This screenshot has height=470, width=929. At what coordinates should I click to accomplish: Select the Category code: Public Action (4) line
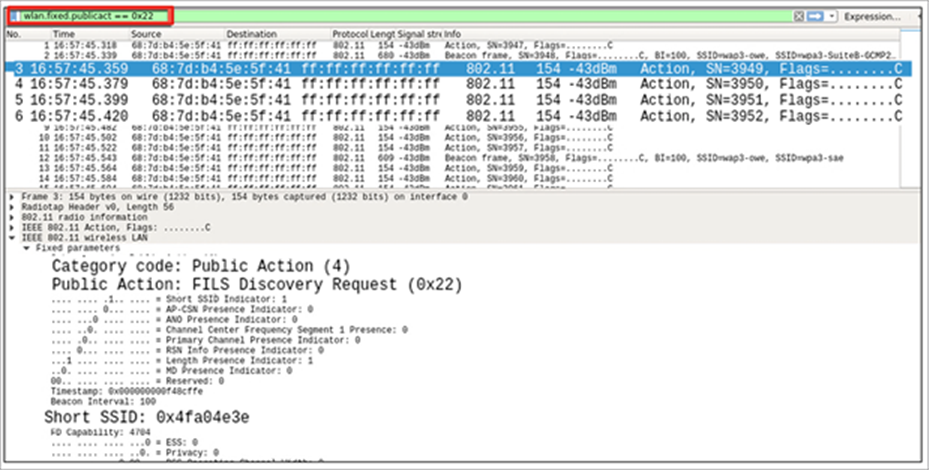(201, 266)
